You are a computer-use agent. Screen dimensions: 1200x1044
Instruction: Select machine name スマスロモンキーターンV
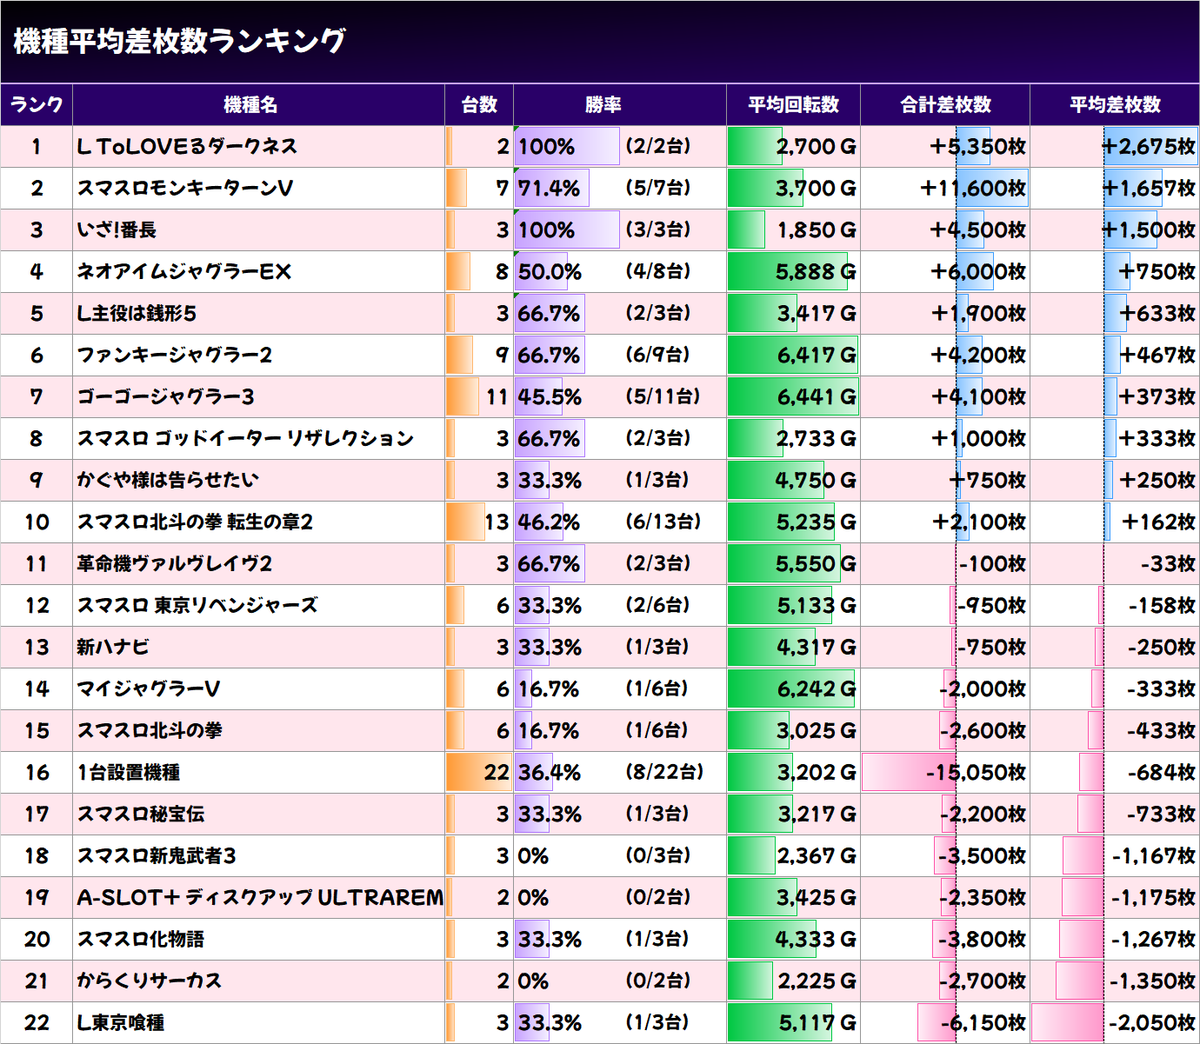tap(185, 188)
